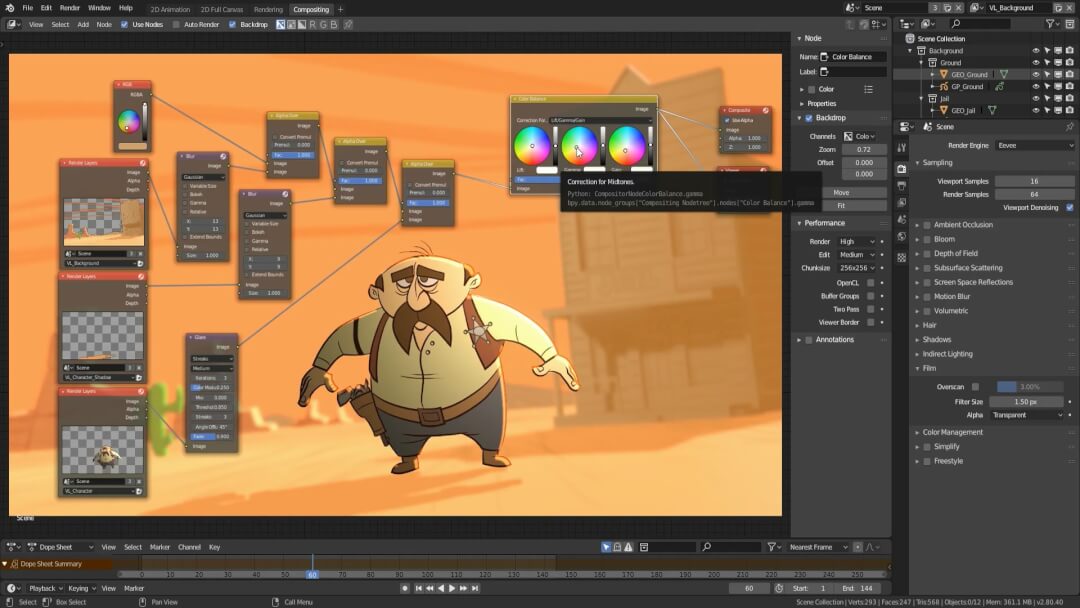This screenshot has height=608, width=1080.
Task: Enable Only Selected filter in Dope Sheet
Action: point(605,547)
